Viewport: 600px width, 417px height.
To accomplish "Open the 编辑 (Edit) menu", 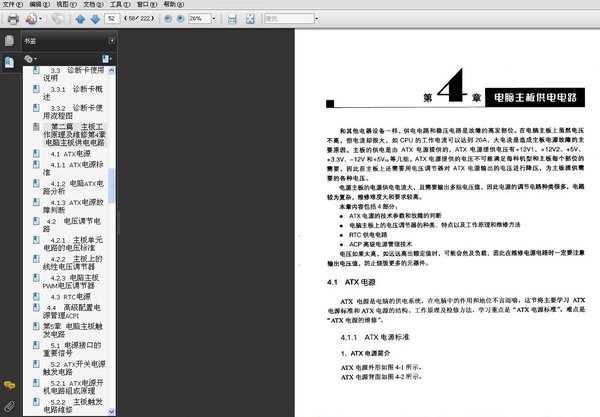I will 39,4.
